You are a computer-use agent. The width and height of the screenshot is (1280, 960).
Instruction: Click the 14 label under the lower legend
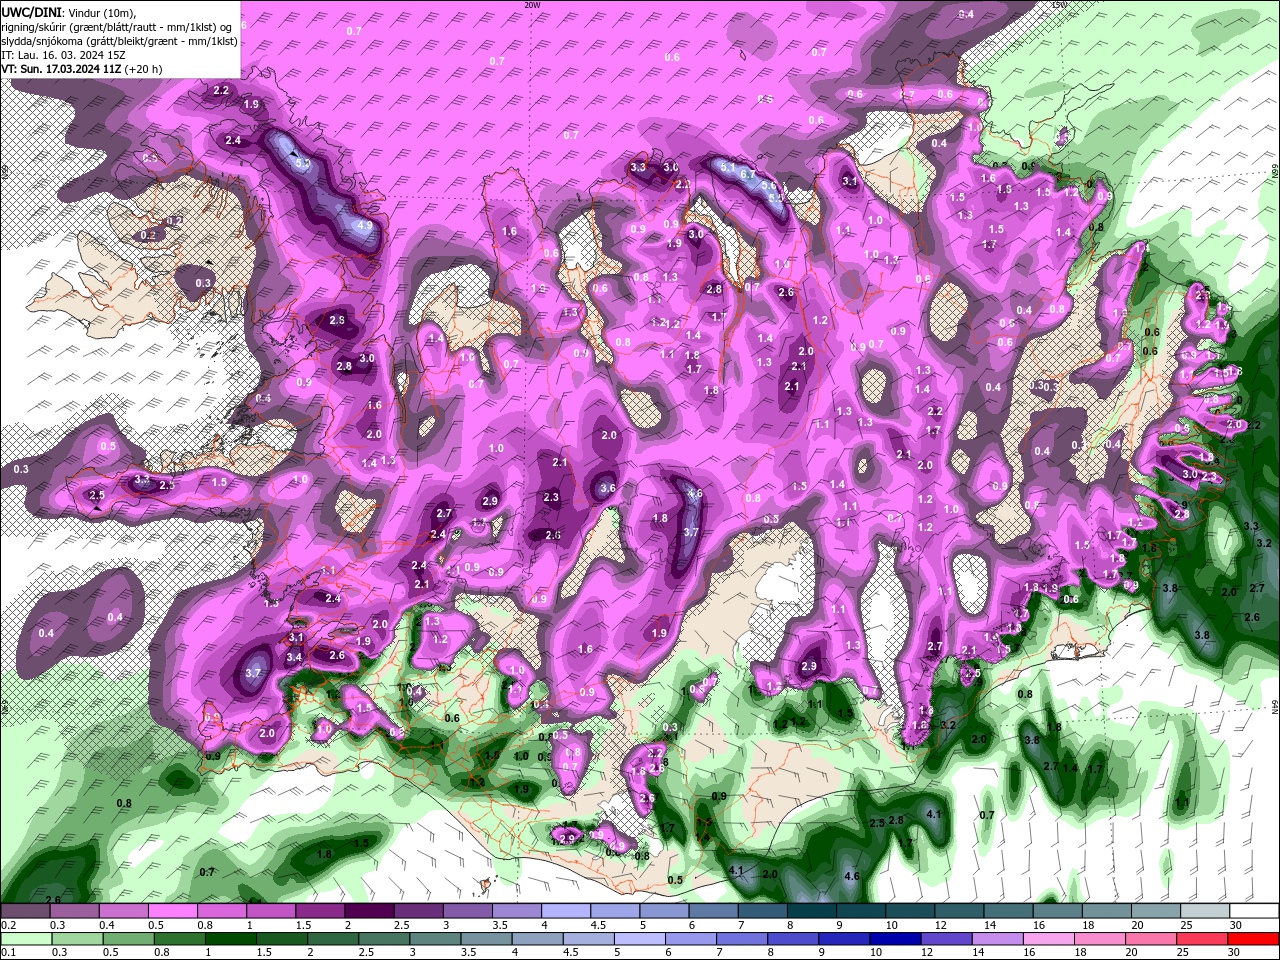pyautogui.click(x=977, y=953)
